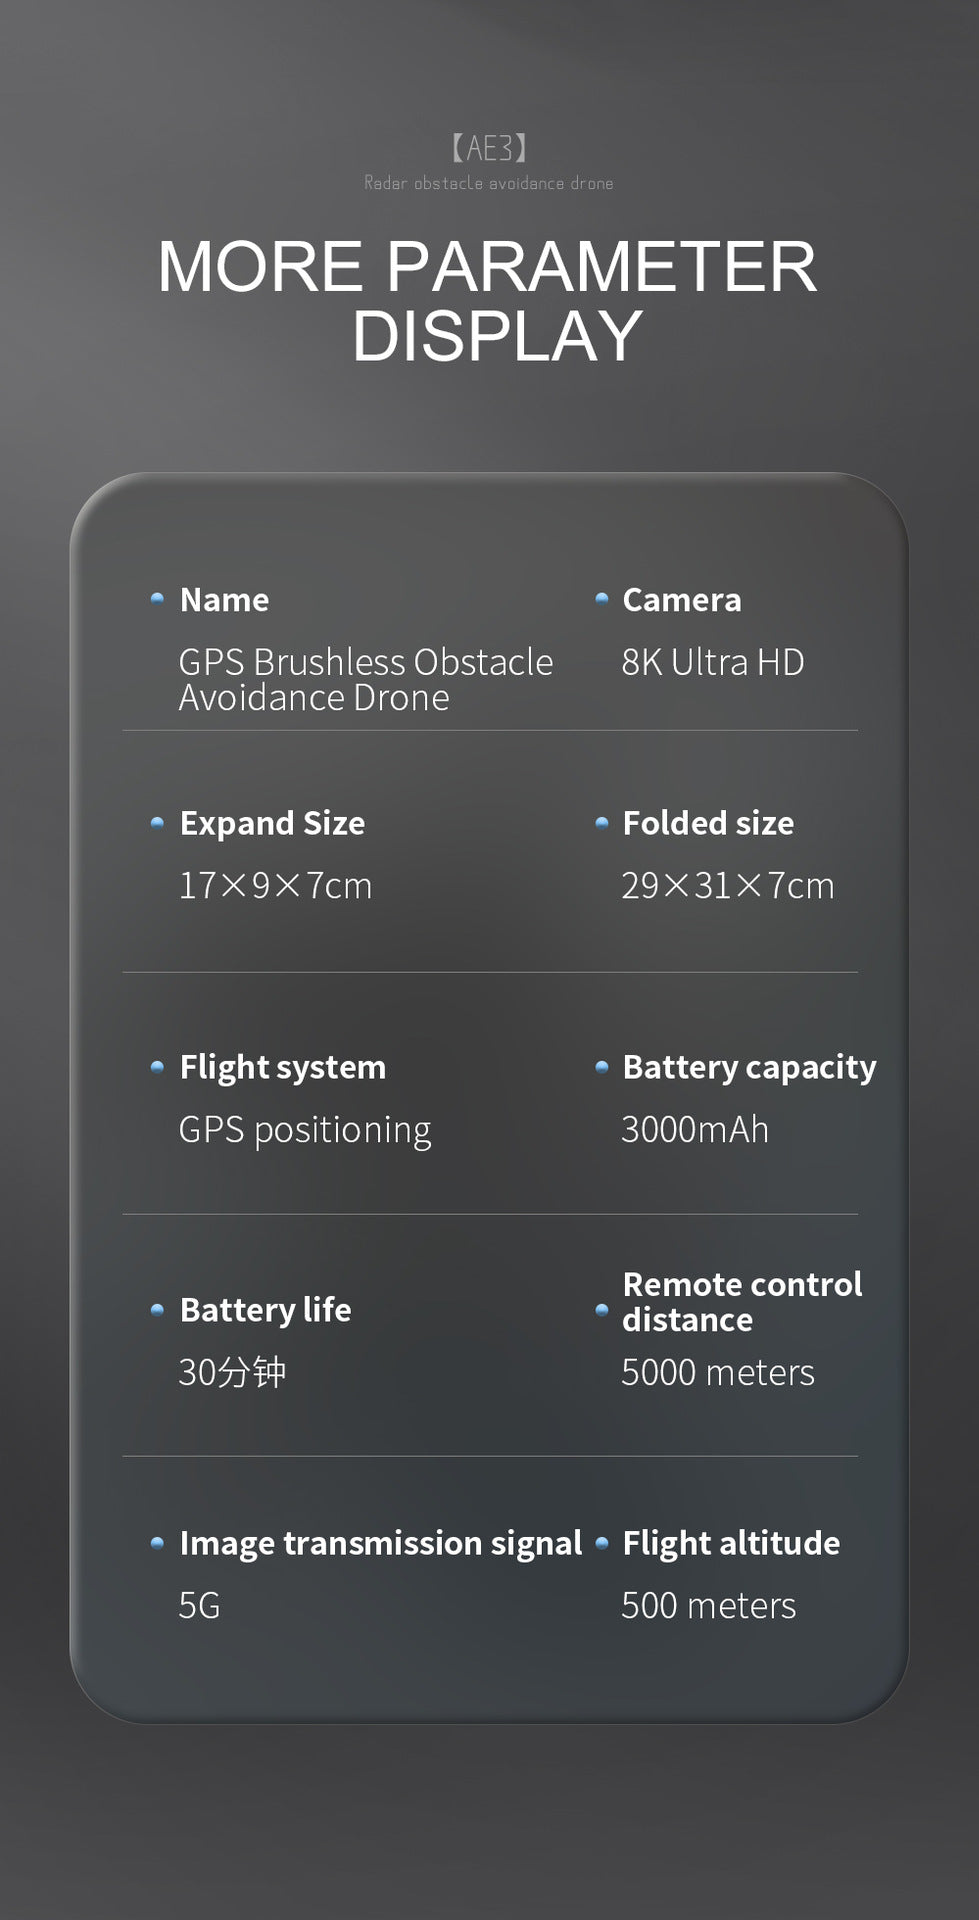Select the Radar obstacle avoidance drone subtitle
Image resolution: width=979 pixels, height=1920 pixels.
coord(489,183)
